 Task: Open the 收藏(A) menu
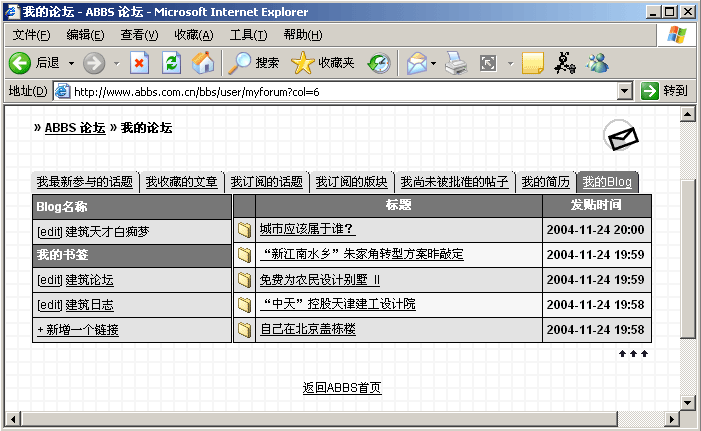coord(194,35)
